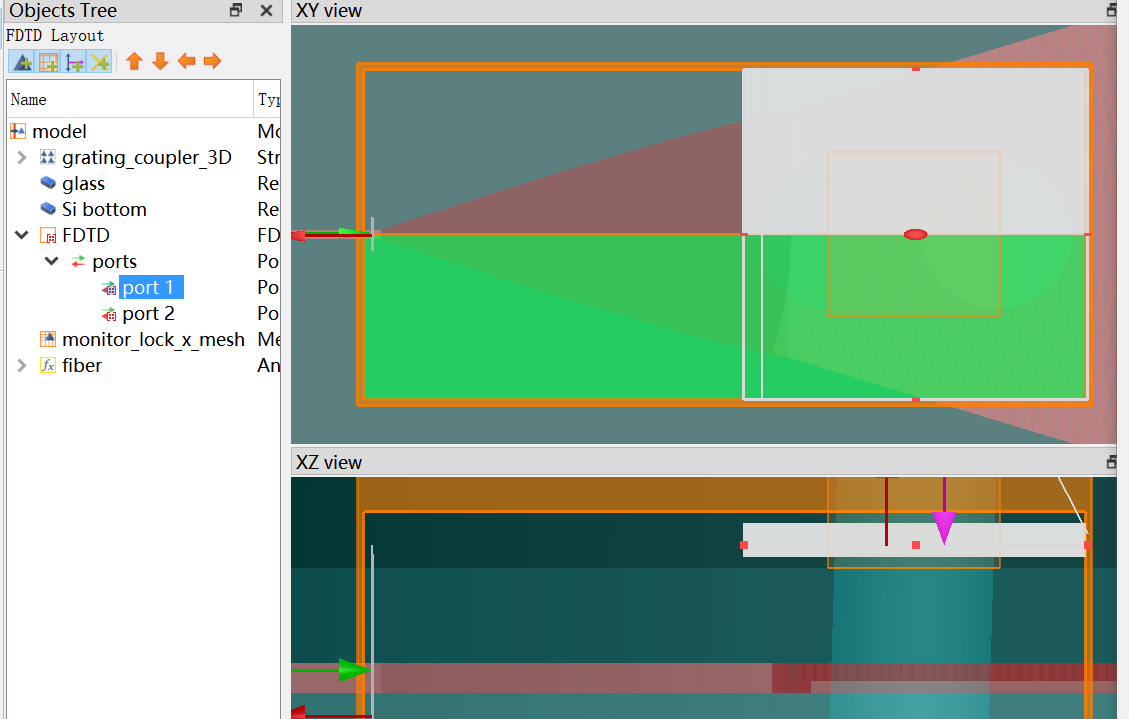1129x719 pixels.
Task: Toggle the structures filter icon in Objects Tree
Action: 21,62
